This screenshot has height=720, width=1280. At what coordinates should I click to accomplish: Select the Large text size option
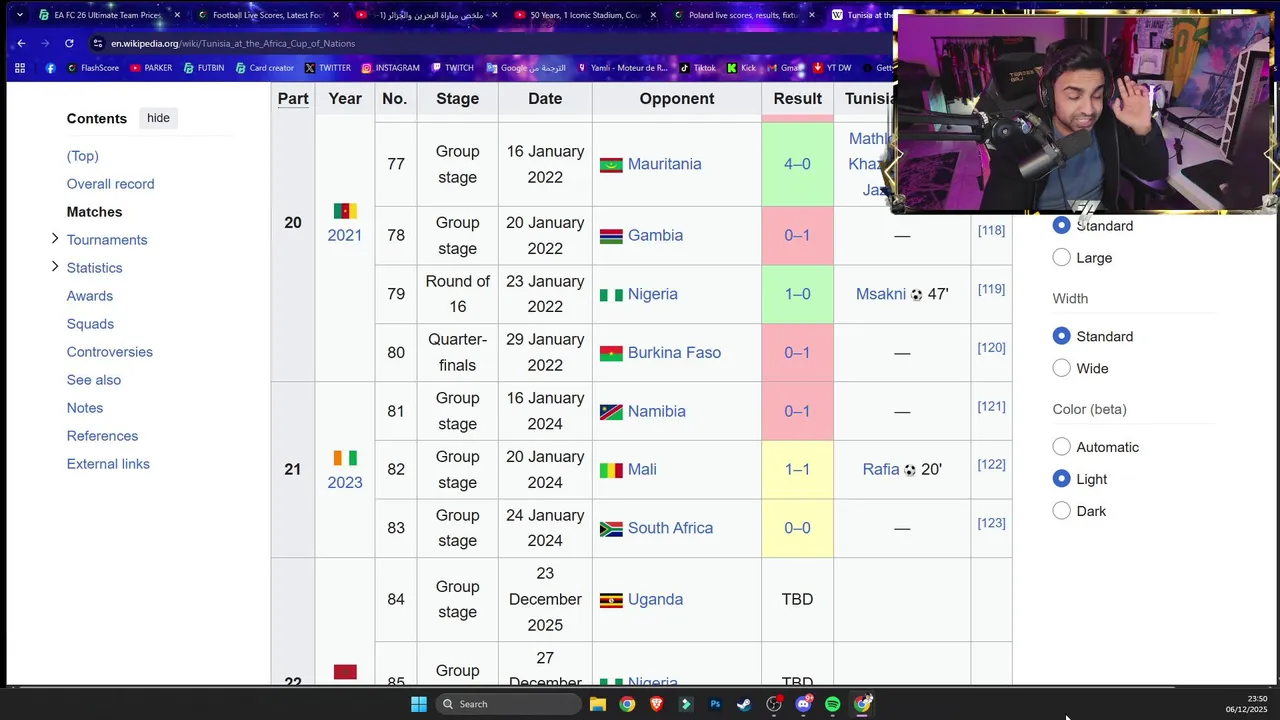tap(1062, 258)
